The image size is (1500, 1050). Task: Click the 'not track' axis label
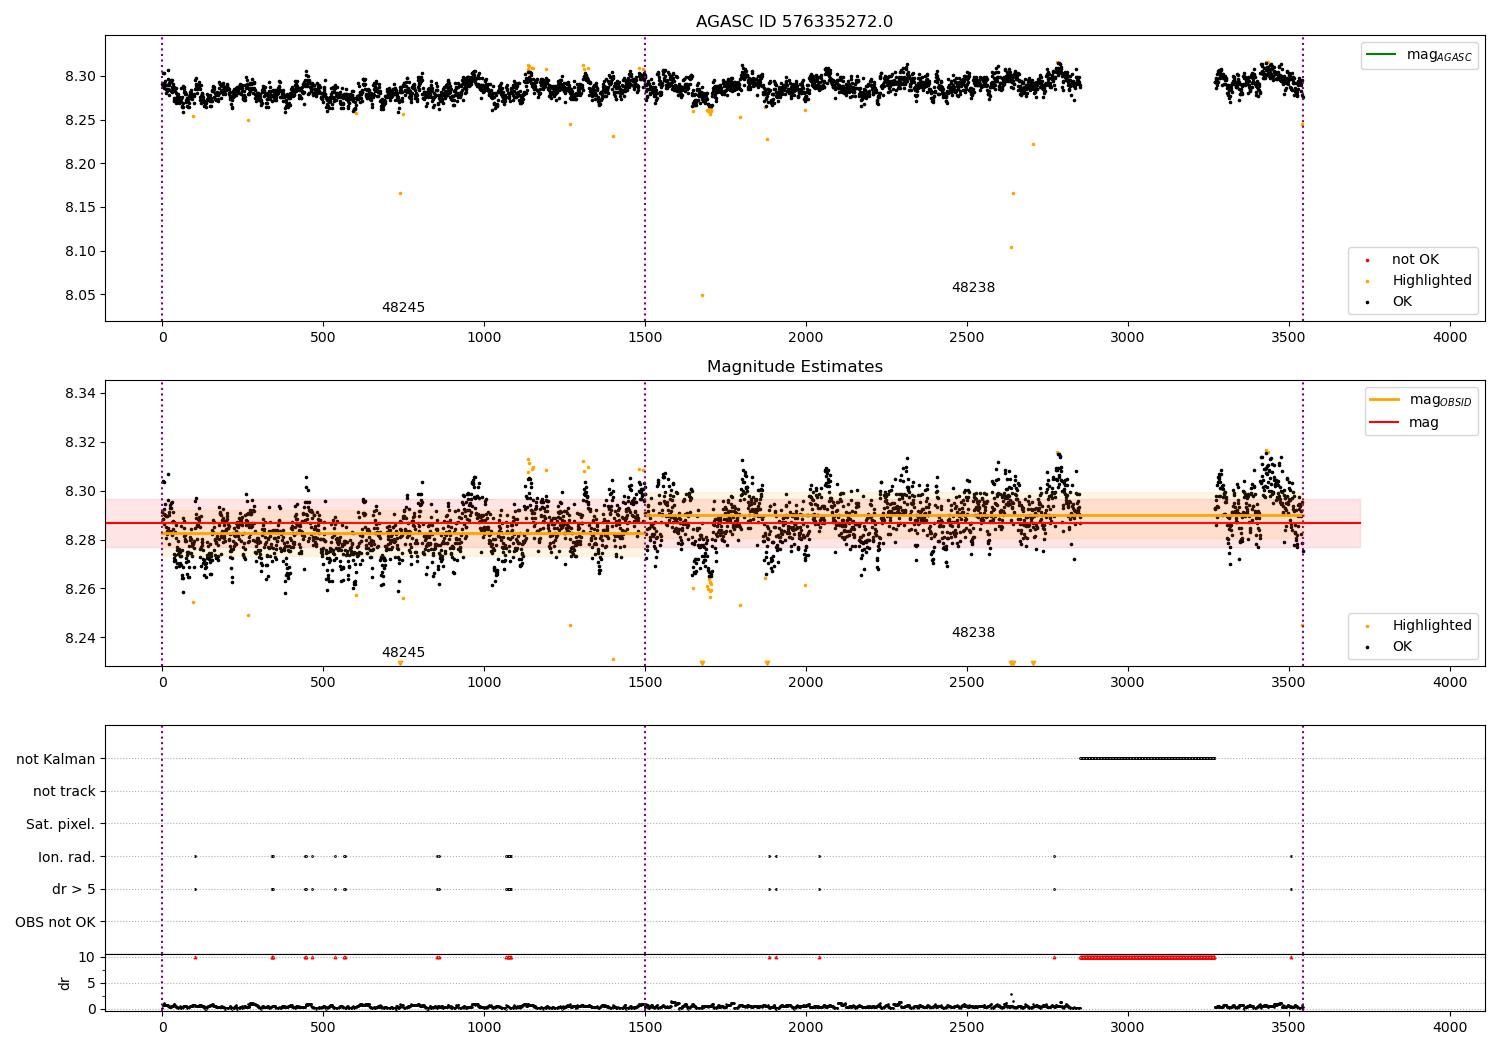(x=64, y=792)
